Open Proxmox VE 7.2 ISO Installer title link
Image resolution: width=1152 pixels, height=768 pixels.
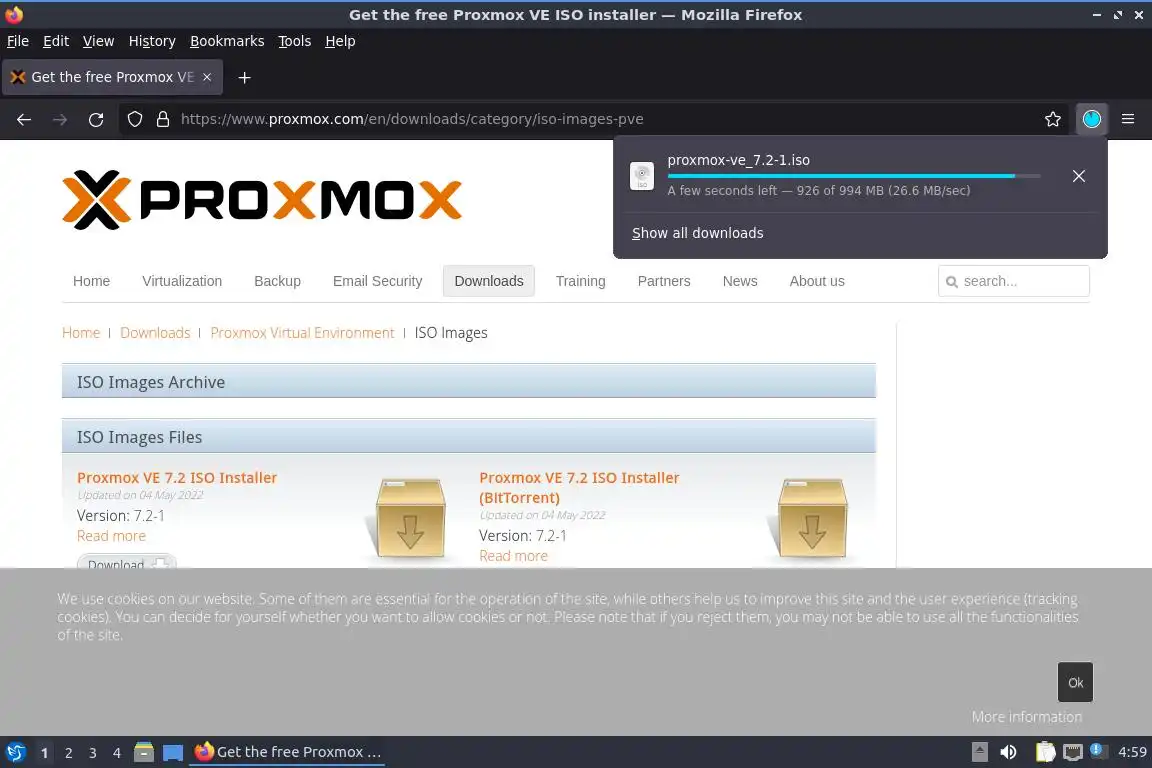coord(177,478)
